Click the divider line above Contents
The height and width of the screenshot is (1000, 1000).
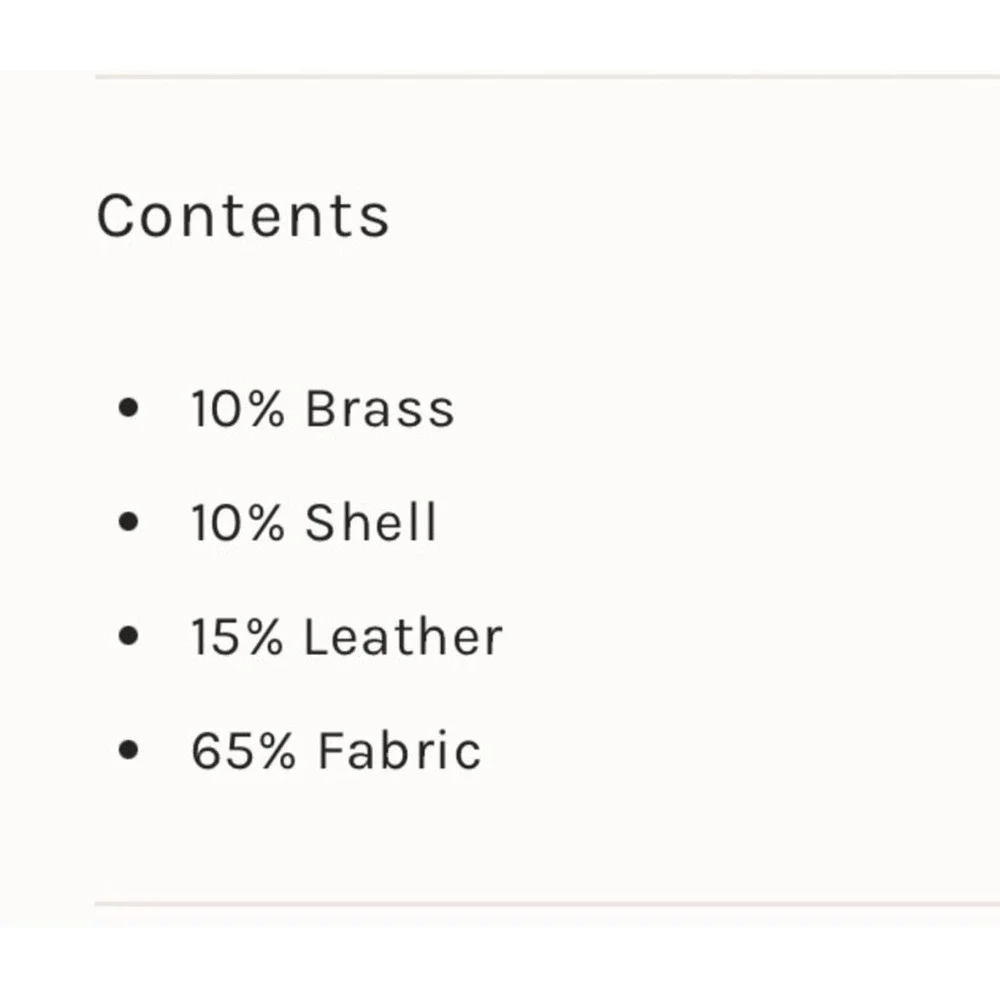(x=547, y=77)
